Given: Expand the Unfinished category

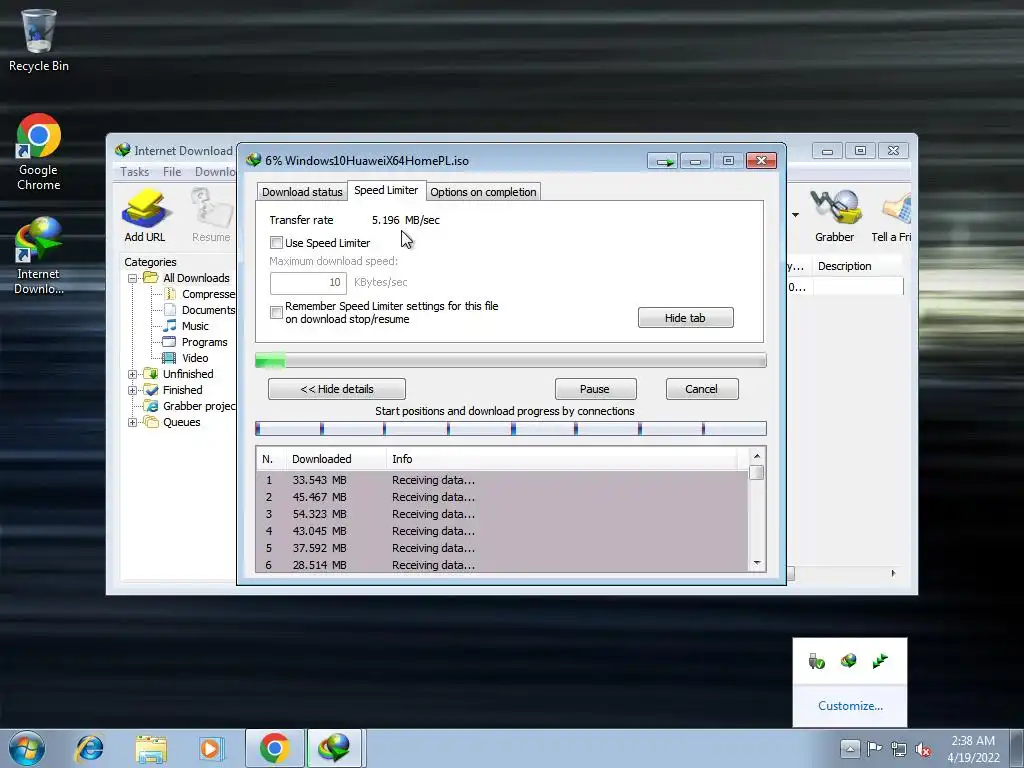Looking at the screenshot, I should [x=133, y=374].
